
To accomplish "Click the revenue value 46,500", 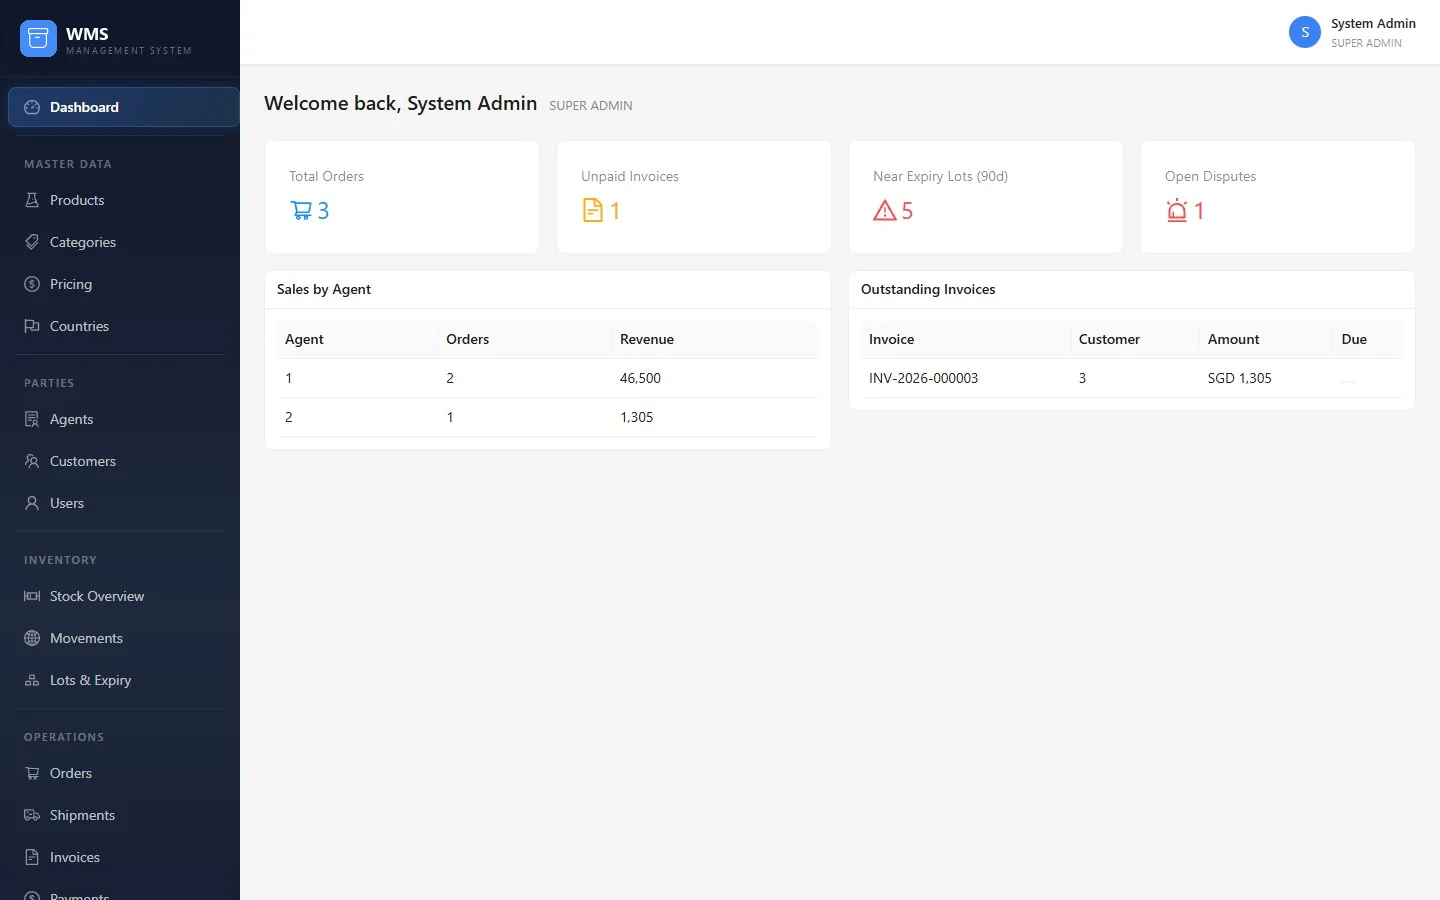I will tap(640, 378).
